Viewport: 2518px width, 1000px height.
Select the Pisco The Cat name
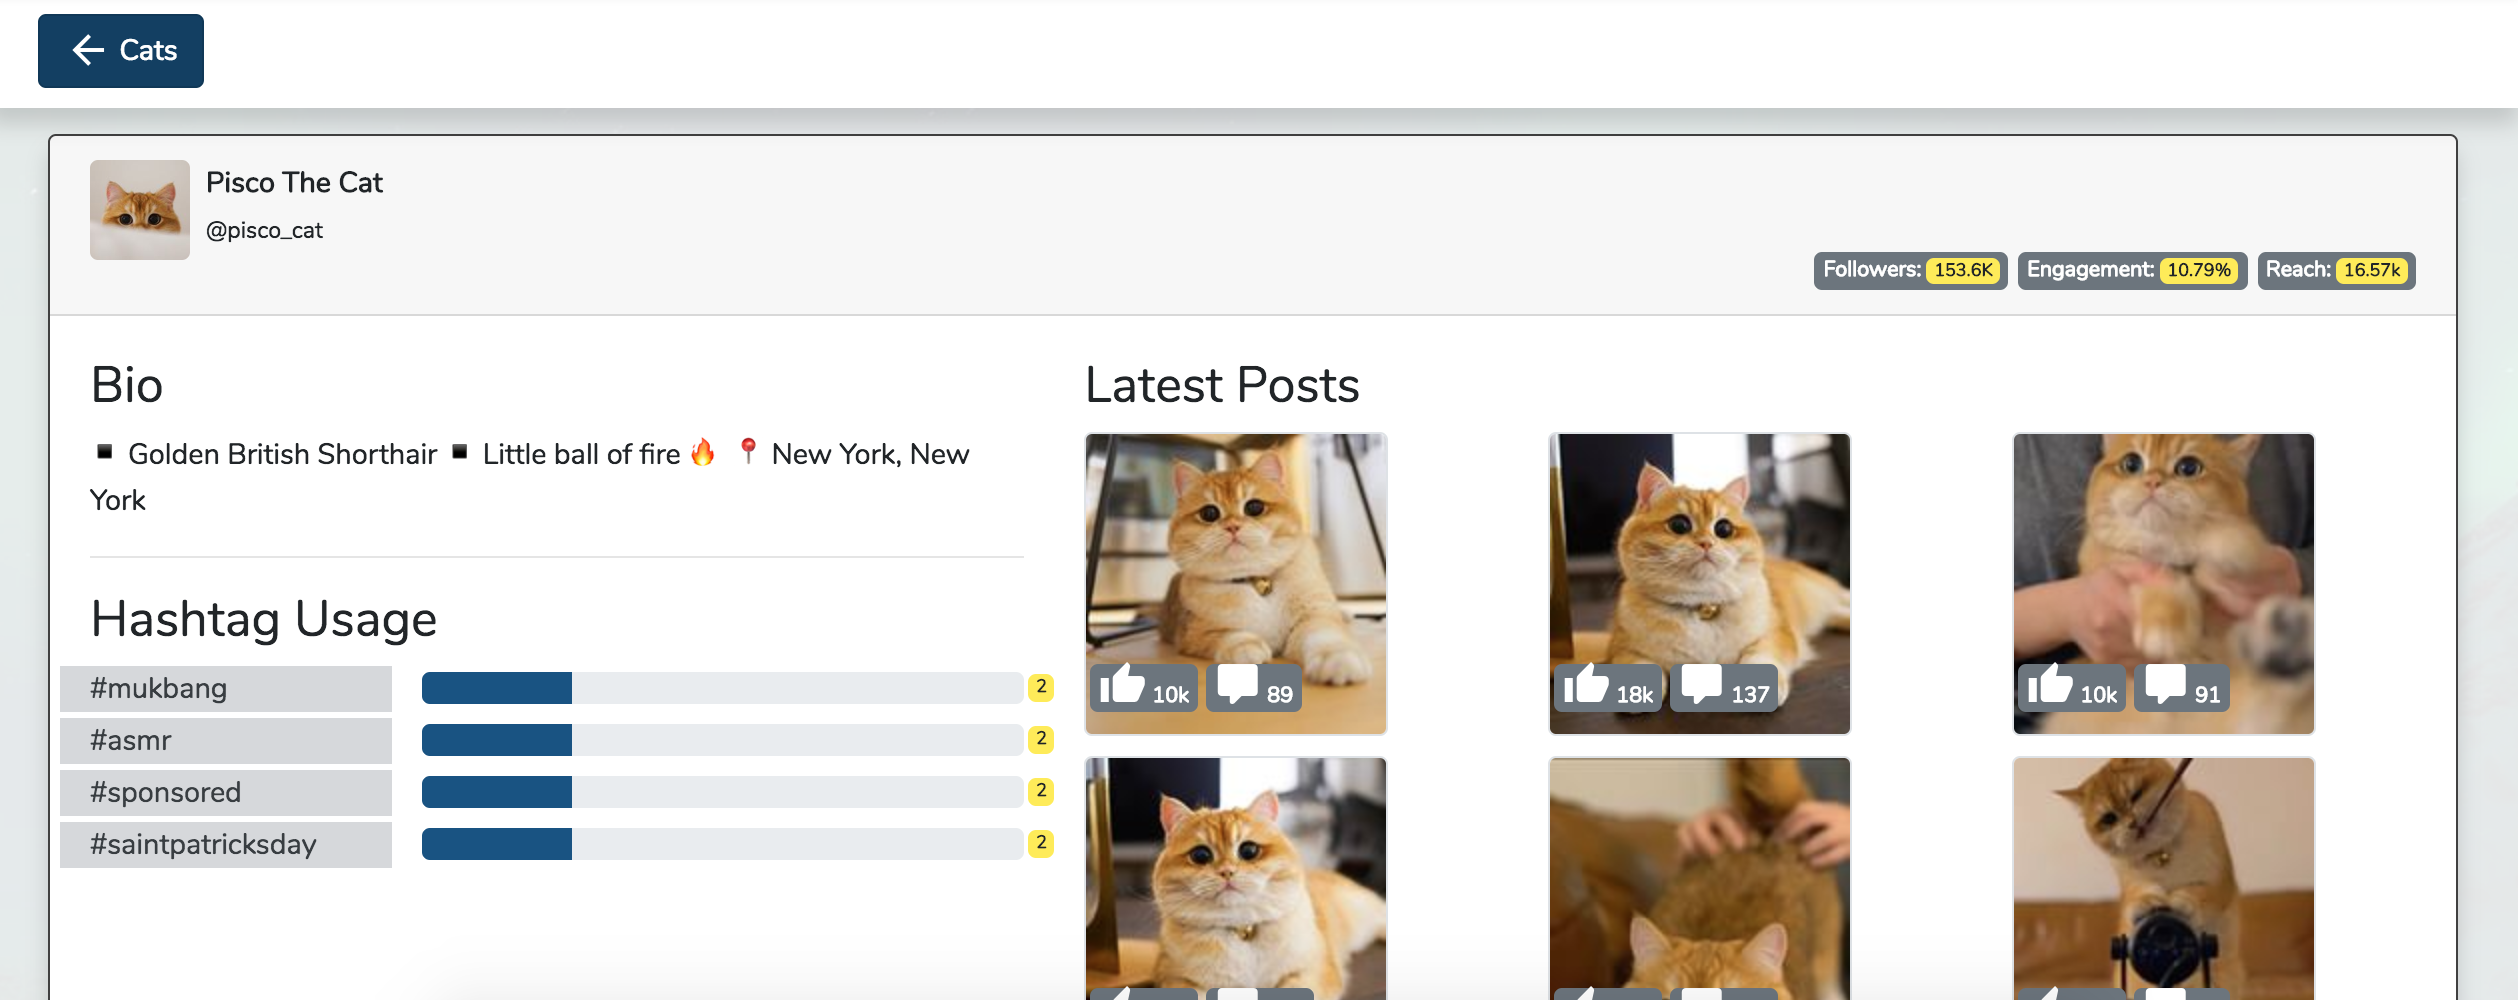294,183
